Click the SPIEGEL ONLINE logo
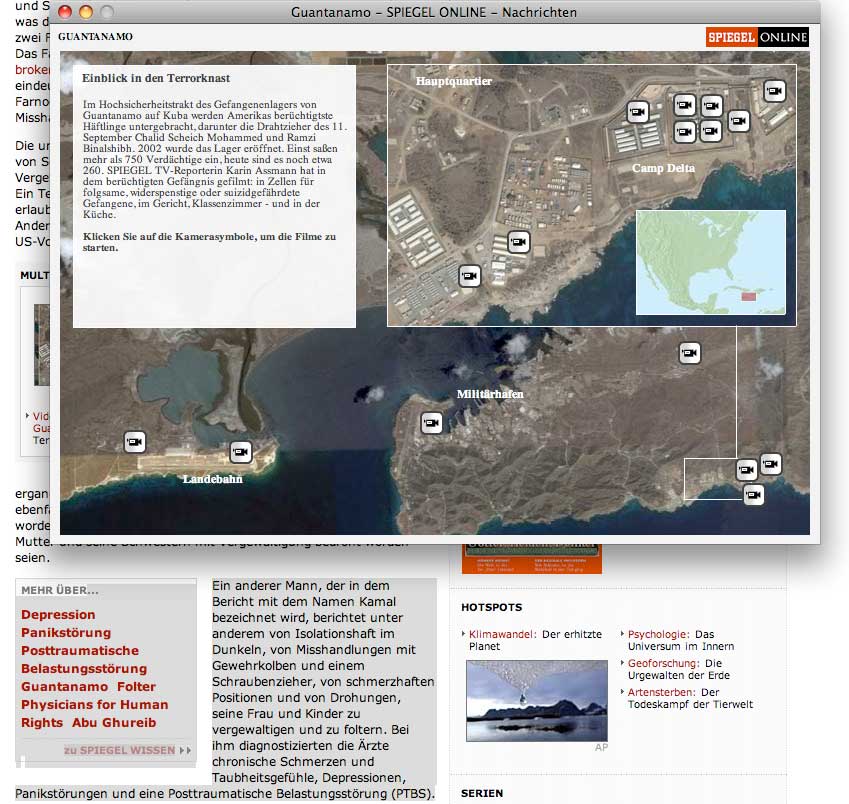This screenshot has width=849, height=804. [x=756, y=38]
